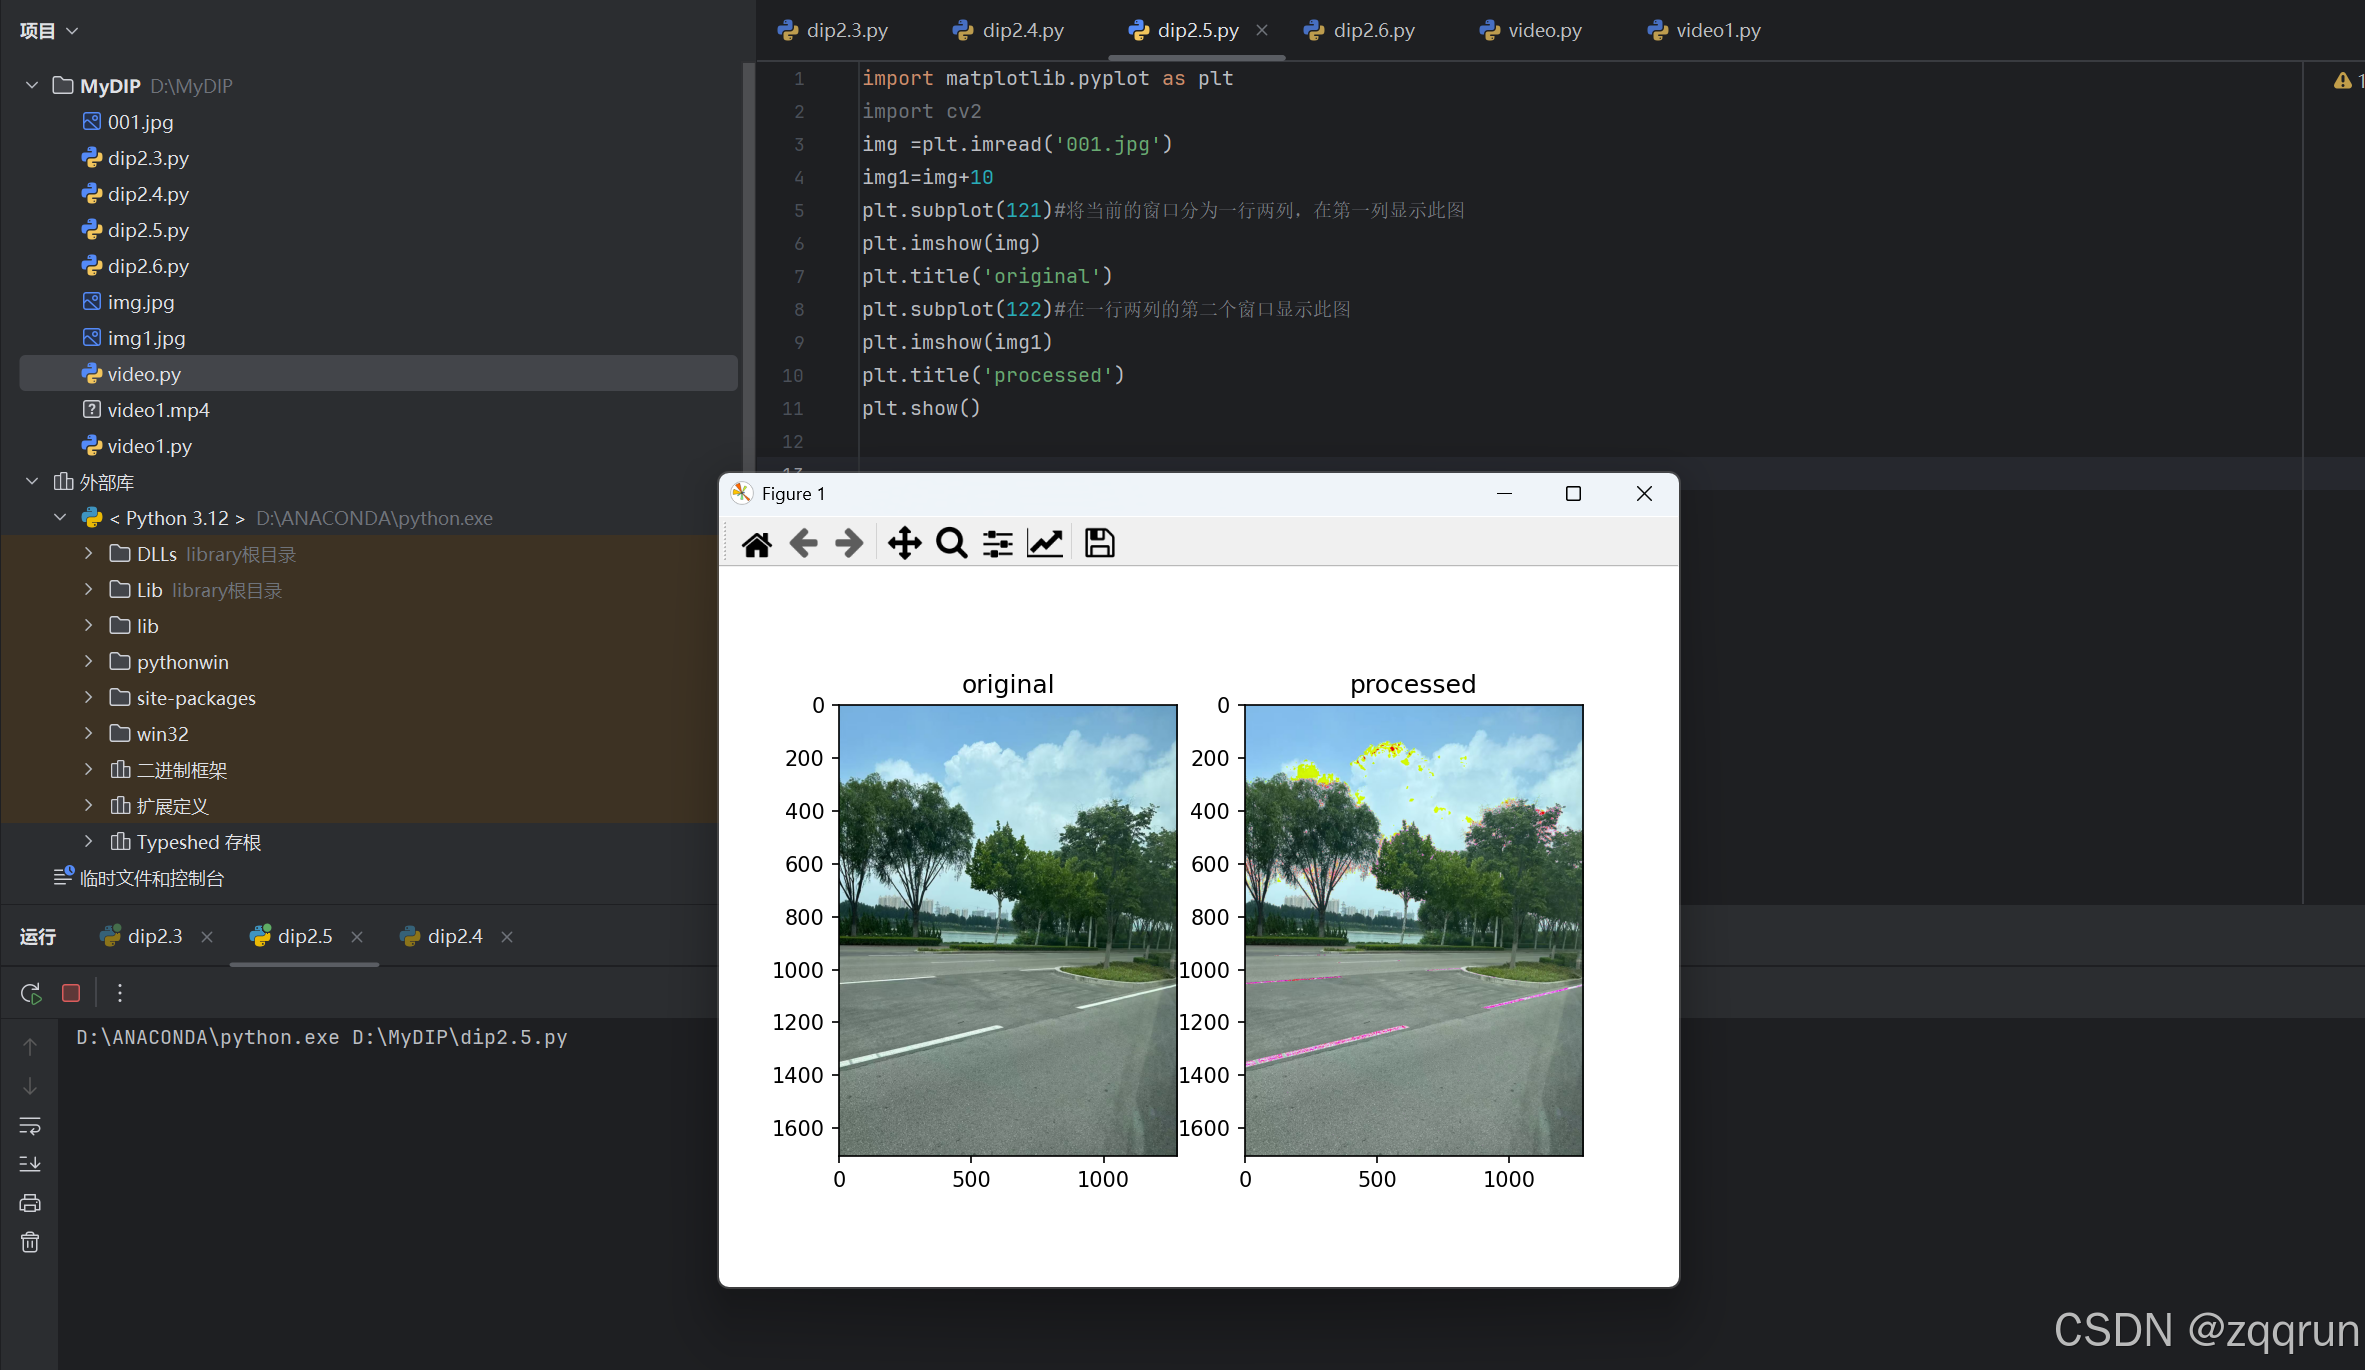Close the dip2.5.py editor tab

1262,31
